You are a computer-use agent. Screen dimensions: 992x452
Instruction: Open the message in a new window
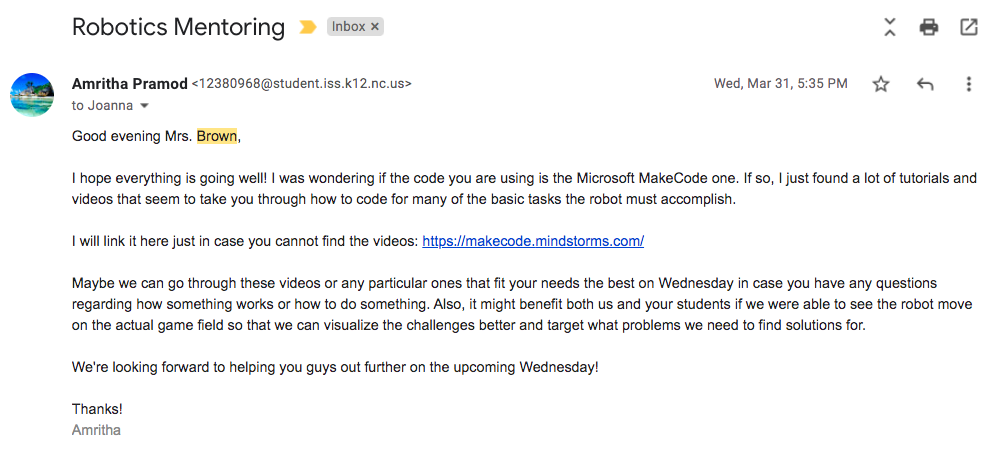pos(968,27)
